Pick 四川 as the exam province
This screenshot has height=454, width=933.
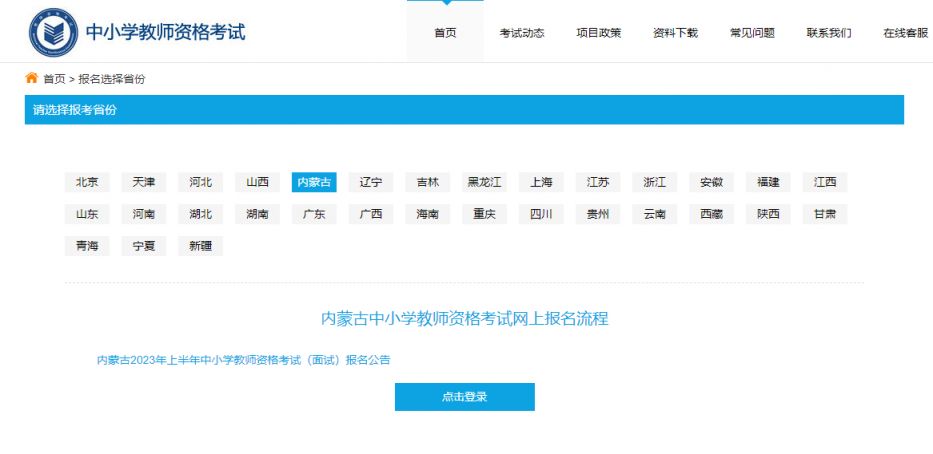[x=541, y=214]
